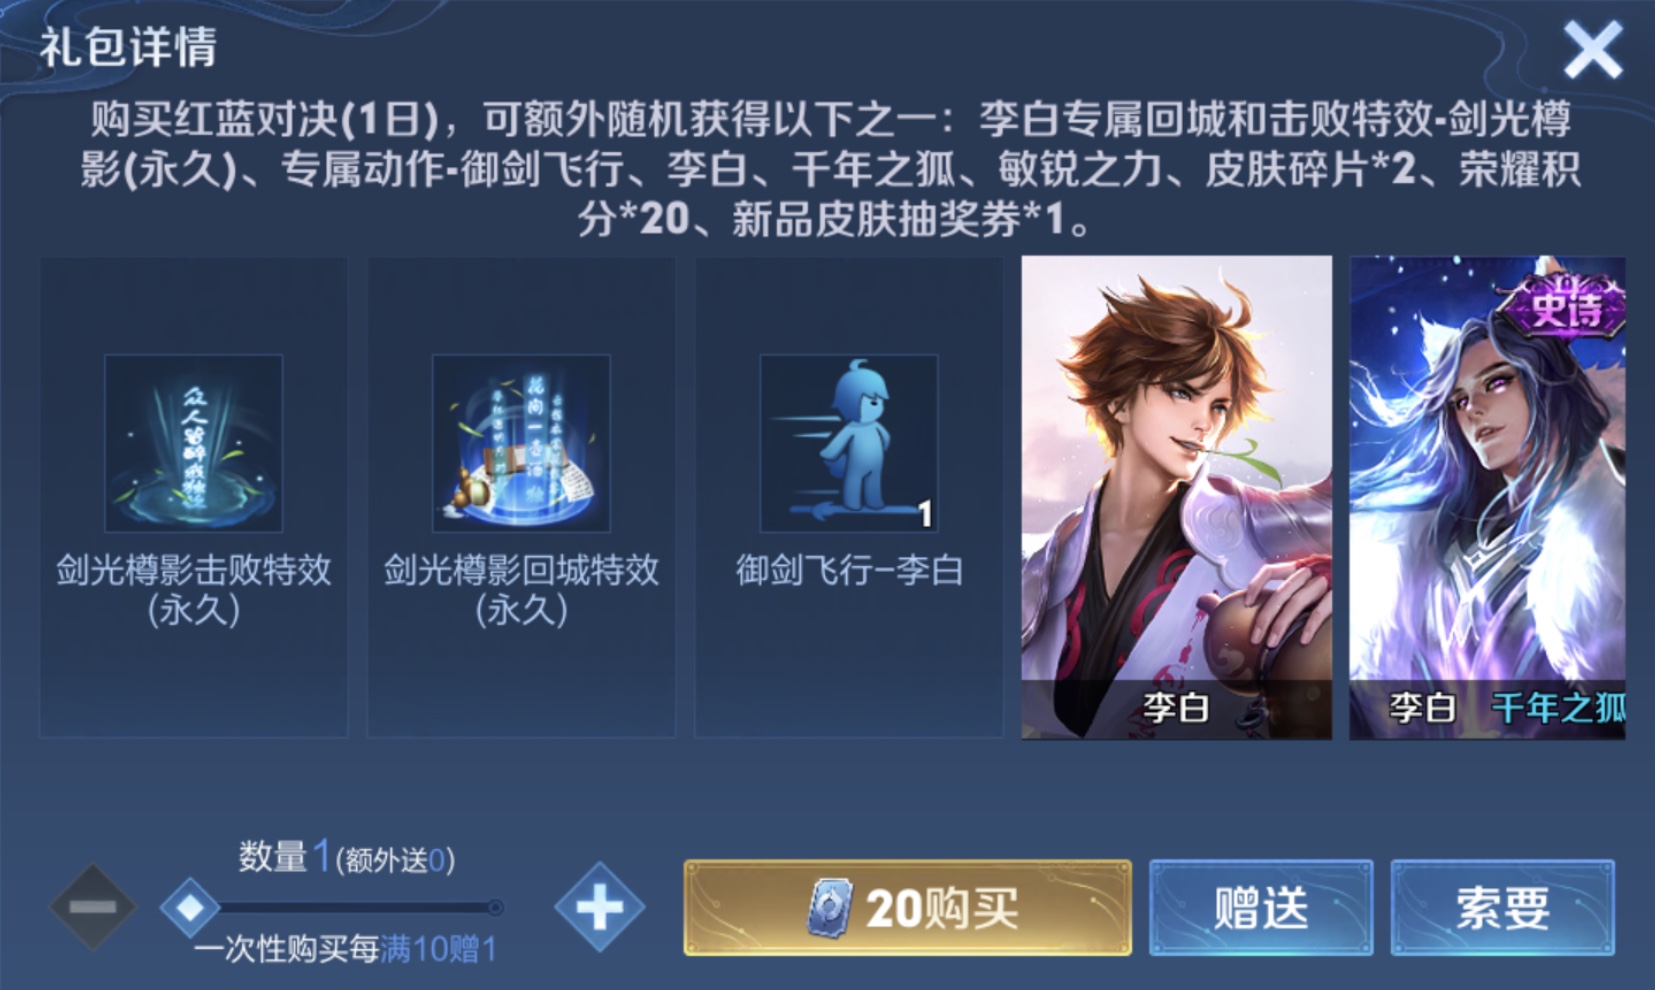Buy the pack for 20 coupons
Screen dimensions: 1655x990
click(907, 907)
